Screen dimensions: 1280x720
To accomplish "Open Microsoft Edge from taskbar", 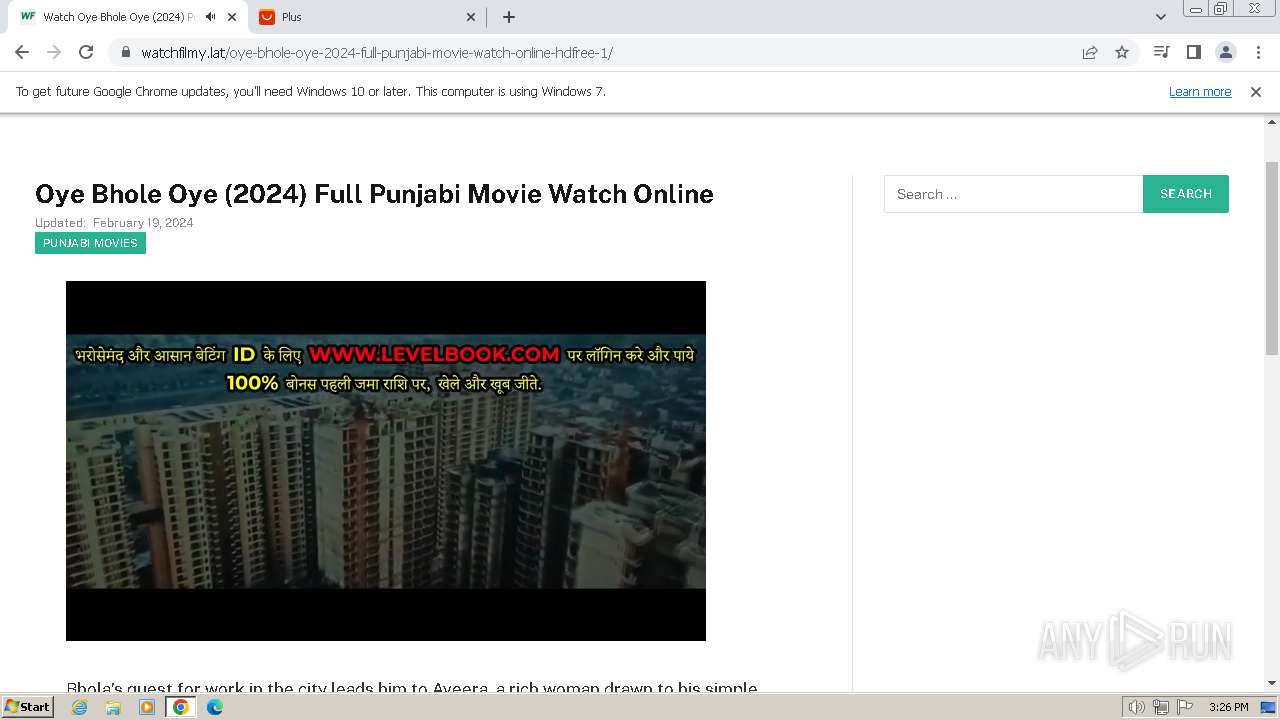I will (x=215, y=707).
